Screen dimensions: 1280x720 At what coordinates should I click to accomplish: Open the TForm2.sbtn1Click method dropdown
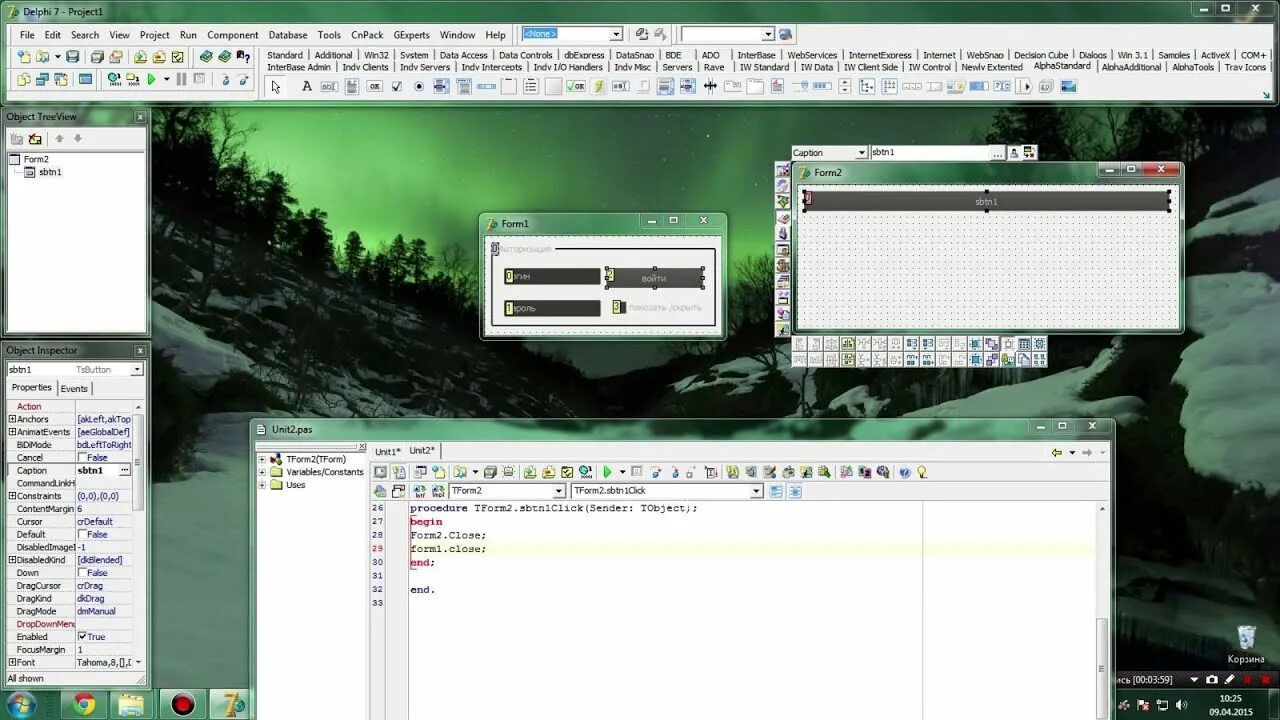tap(756, 491)
